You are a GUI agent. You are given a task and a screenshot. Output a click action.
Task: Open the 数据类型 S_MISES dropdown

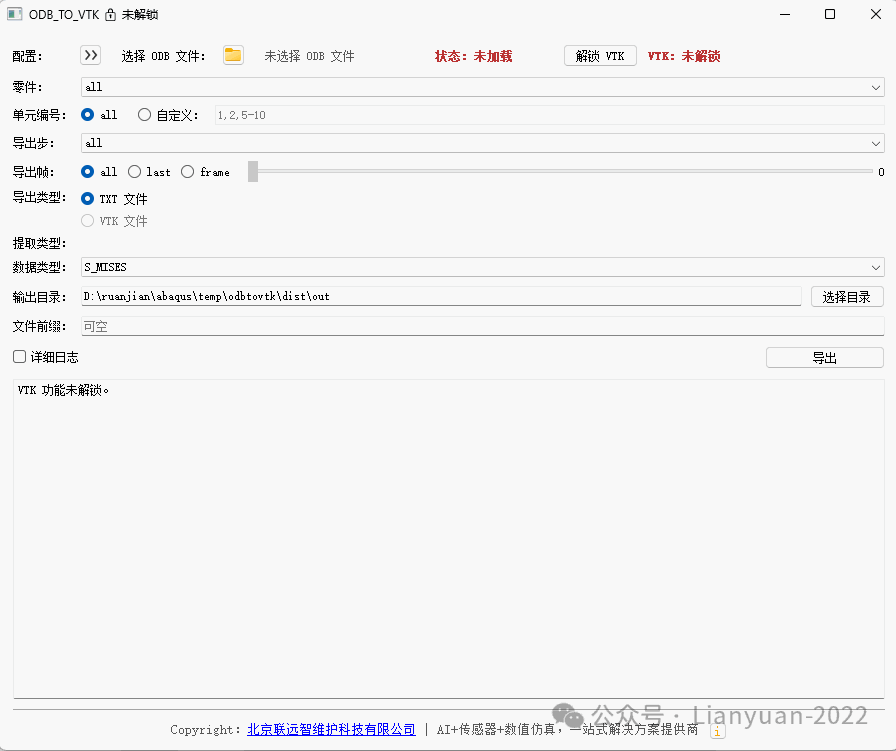tap(482, 267)
